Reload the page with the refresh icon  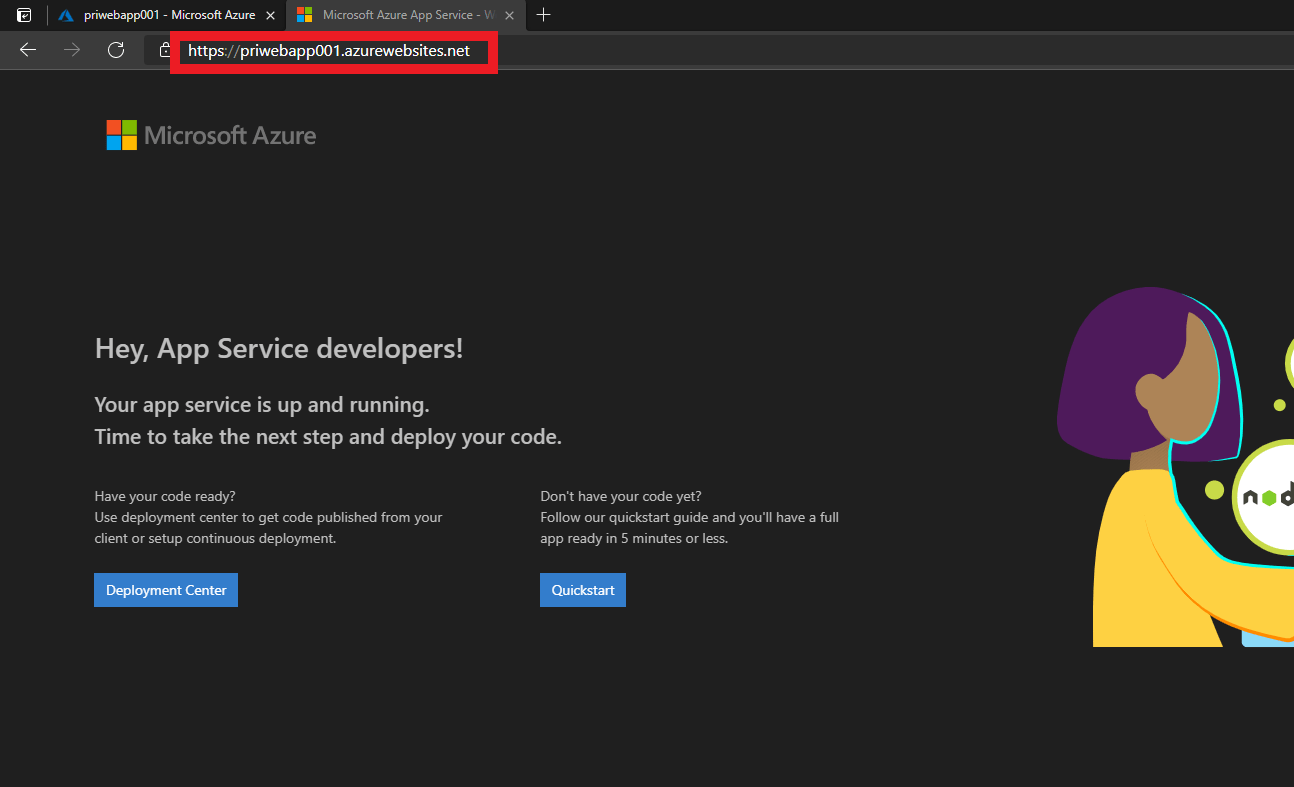pos(116,50)
